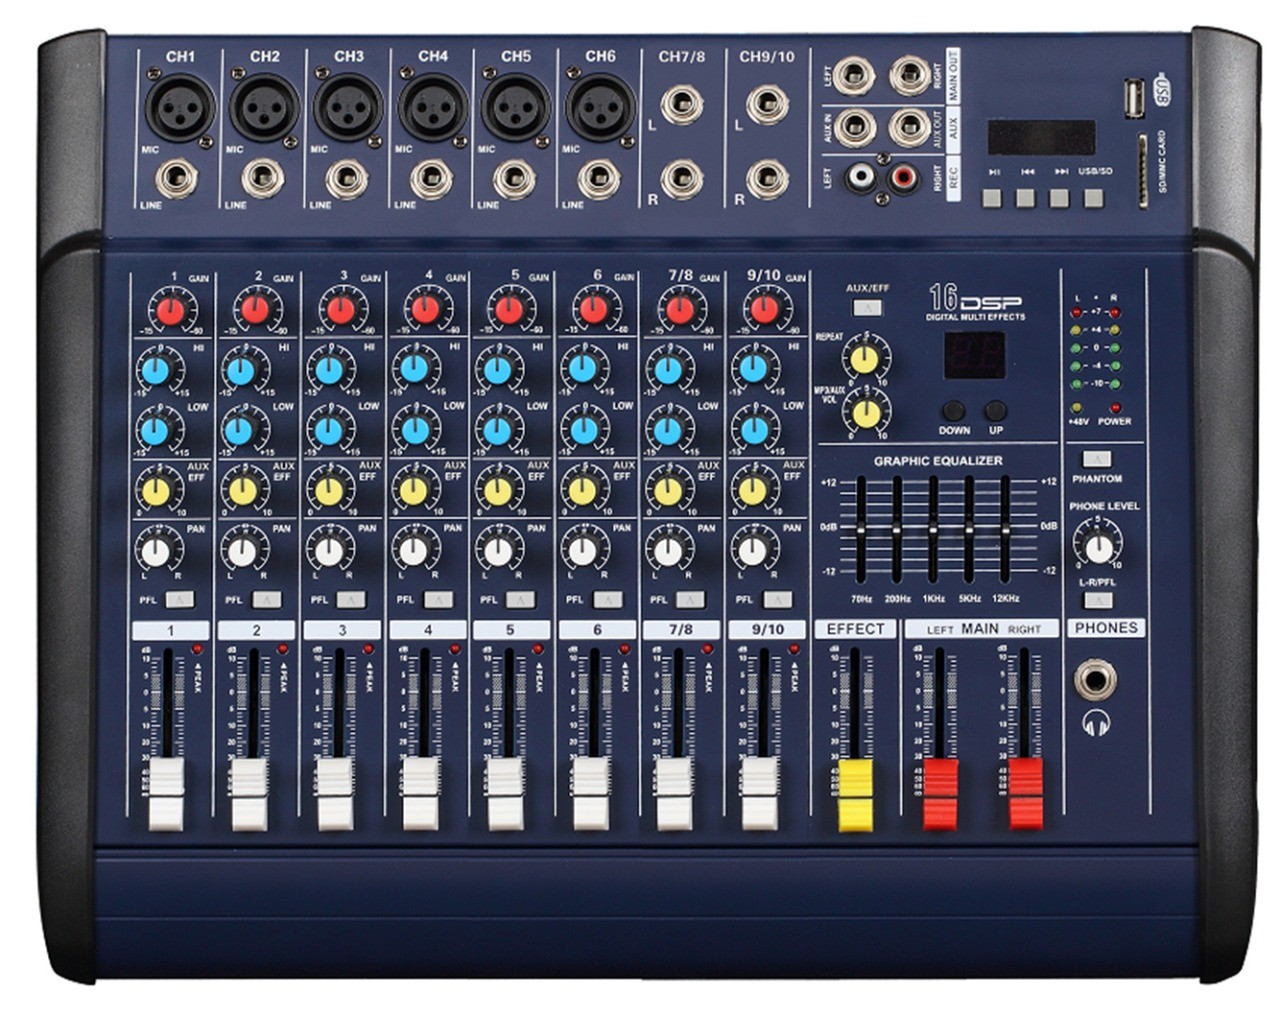Click the PHONES headphone jack
The image size is (1280, 1016).
coord(1095,680)
